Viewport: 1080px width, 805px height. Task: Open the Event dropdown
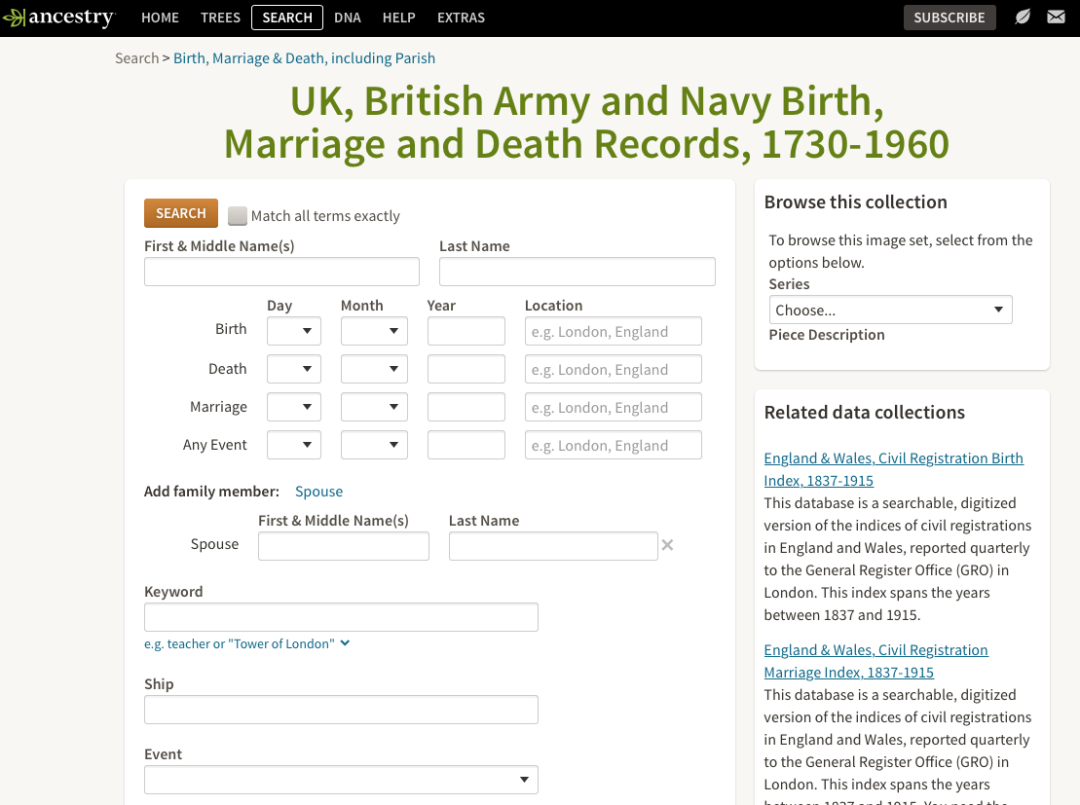pyautogui.click(x=341, y=780)
